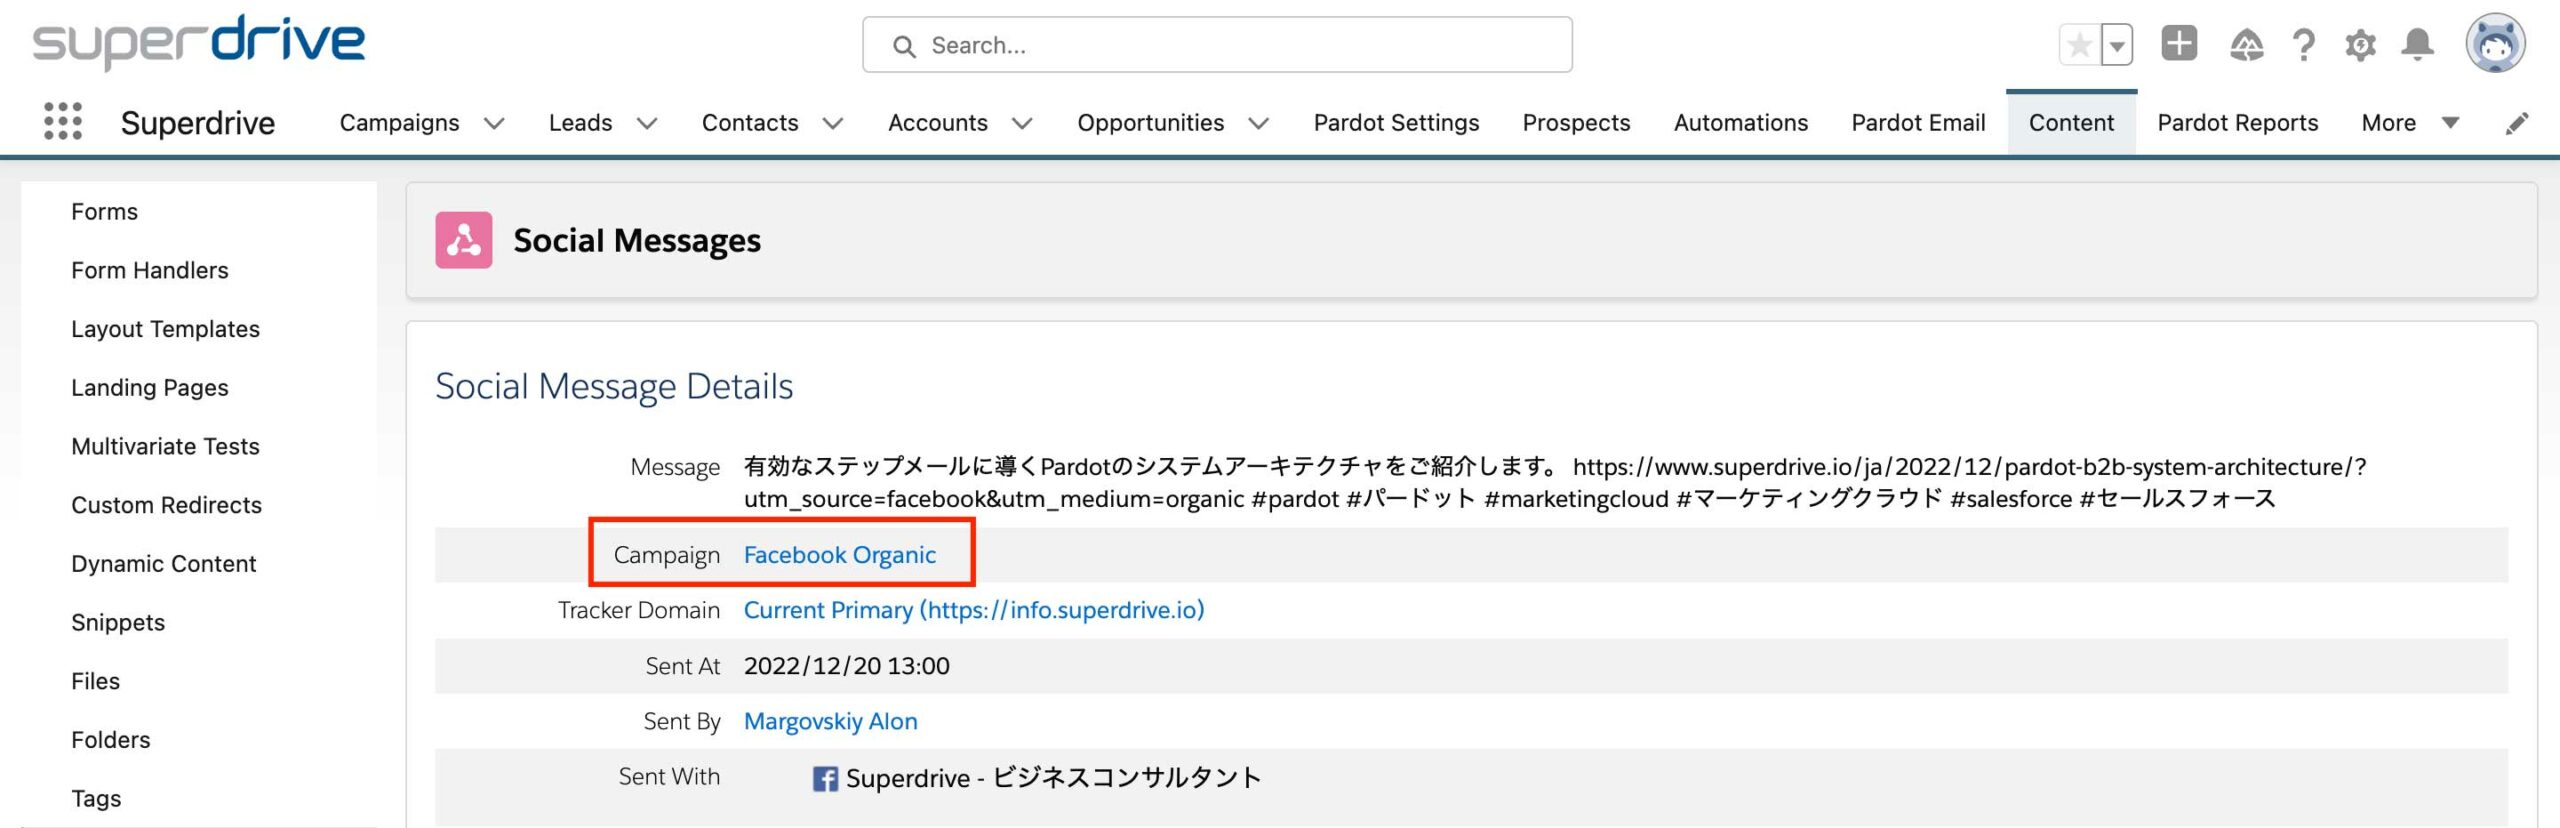Switch to the Leads tab
The image size is (2560, 828).
[580, 123]
